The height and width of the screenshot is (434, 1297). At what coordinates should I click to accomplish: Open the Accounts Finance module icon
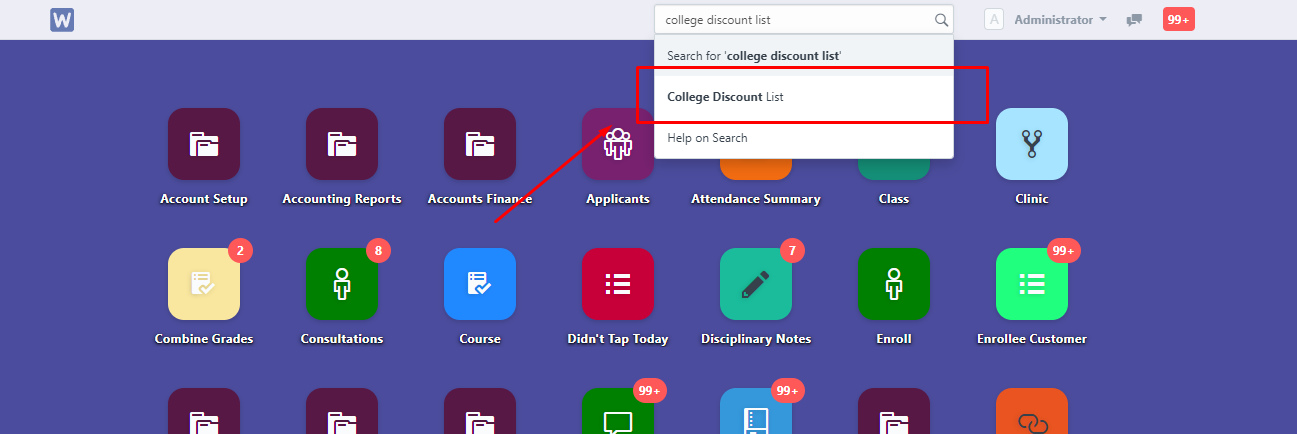tap(480, 144)
